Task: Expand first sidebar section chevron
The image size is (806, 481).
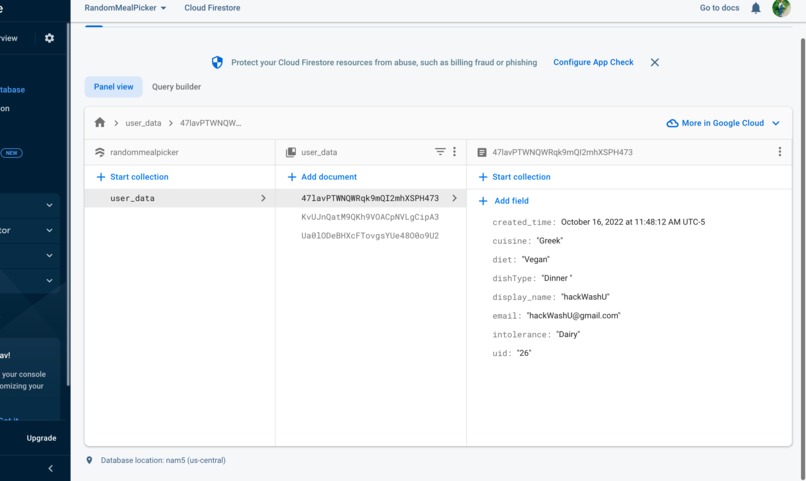Action: (x=49, y=205)
